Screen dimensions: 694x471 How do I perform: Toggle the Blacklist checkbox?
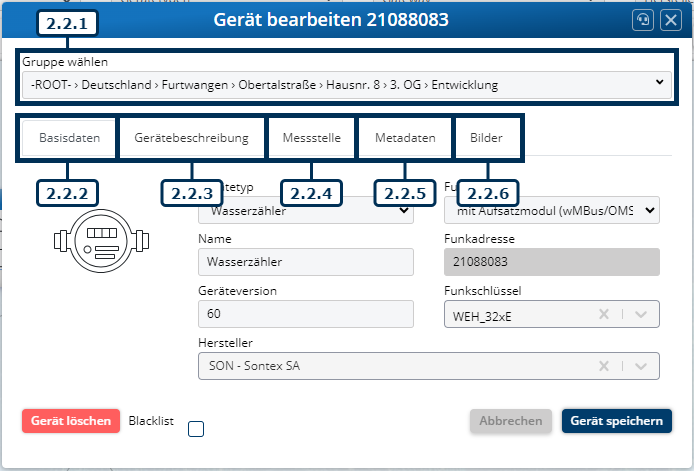[196, 429]
